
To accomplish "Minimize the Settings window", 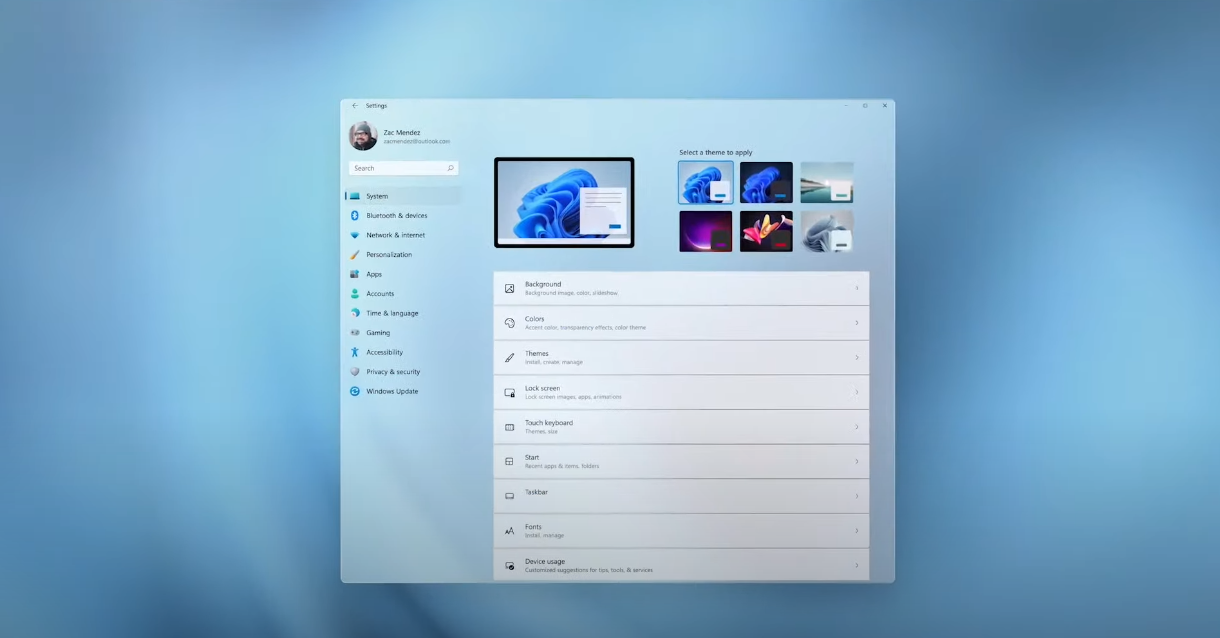I will click(846, 105).
